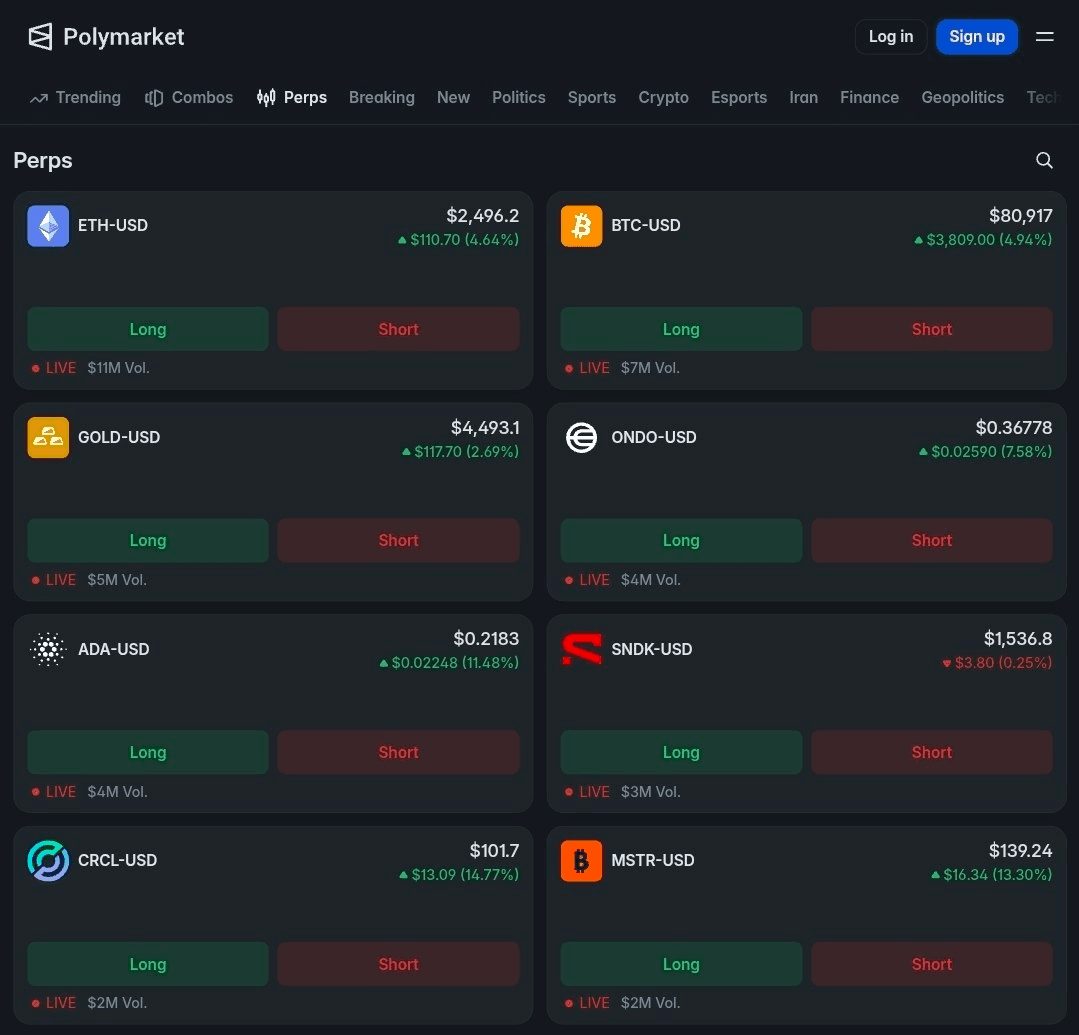Screen dimensions: 1079x1035
Task: Click the Perps candlestick icon
Action: 266,98
